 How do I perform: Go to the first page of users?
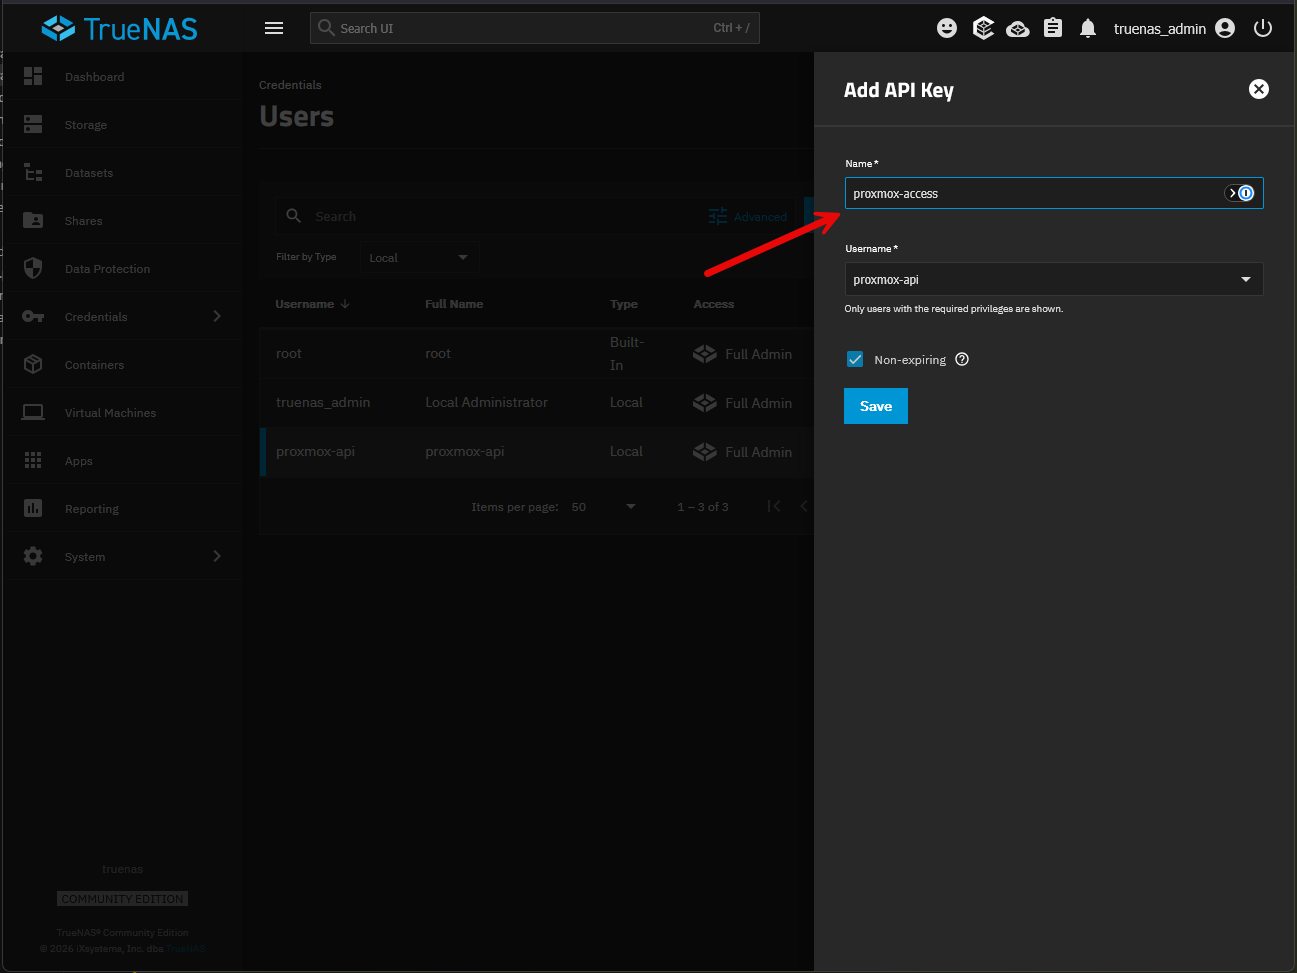pyautogui.click(x=774, y=506)
